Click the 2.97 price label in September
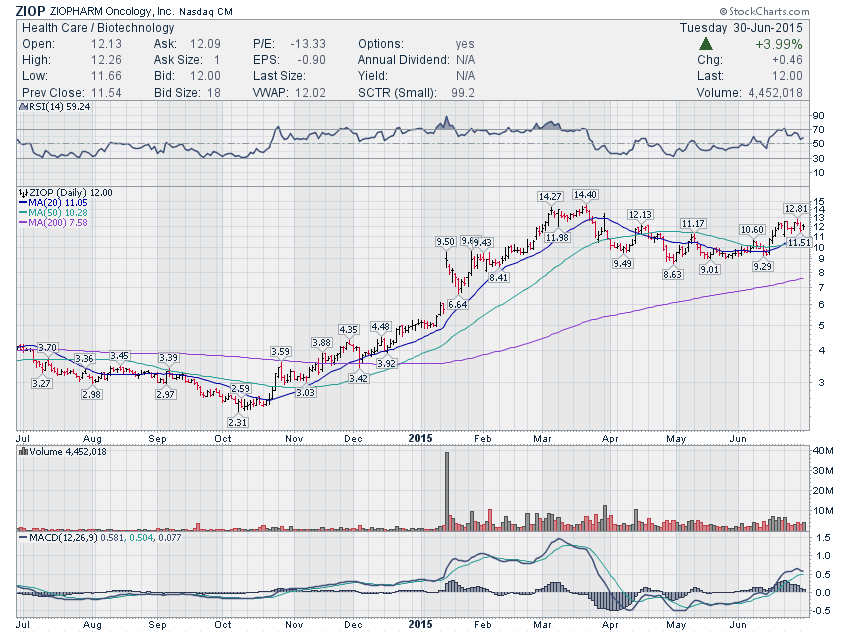The image size is (850, 633). (x=165, y=395)
